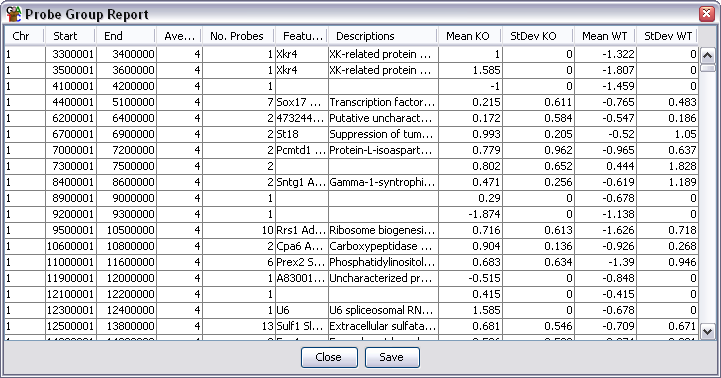Viewport: 721px width, 378px height.
Task: Click Putative uncharact... description cell
Action: (x=383, y=119)
